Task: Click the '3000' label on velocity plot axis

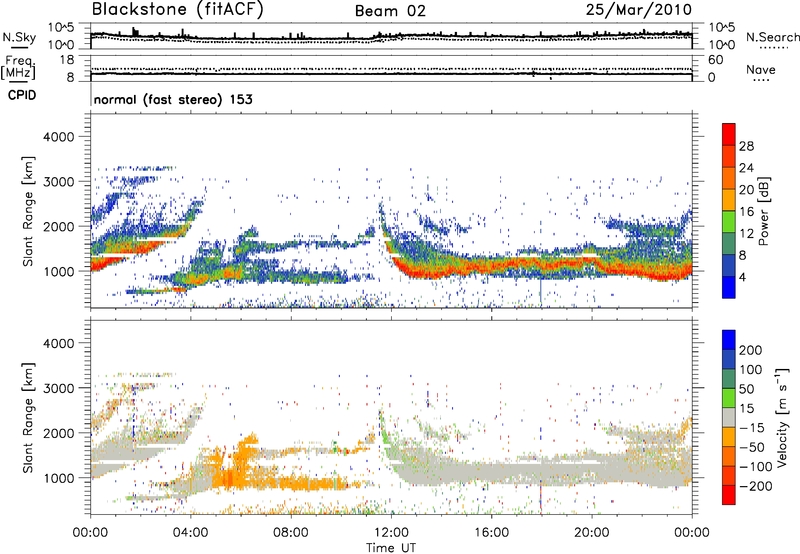Action: (x=59, y=388)
